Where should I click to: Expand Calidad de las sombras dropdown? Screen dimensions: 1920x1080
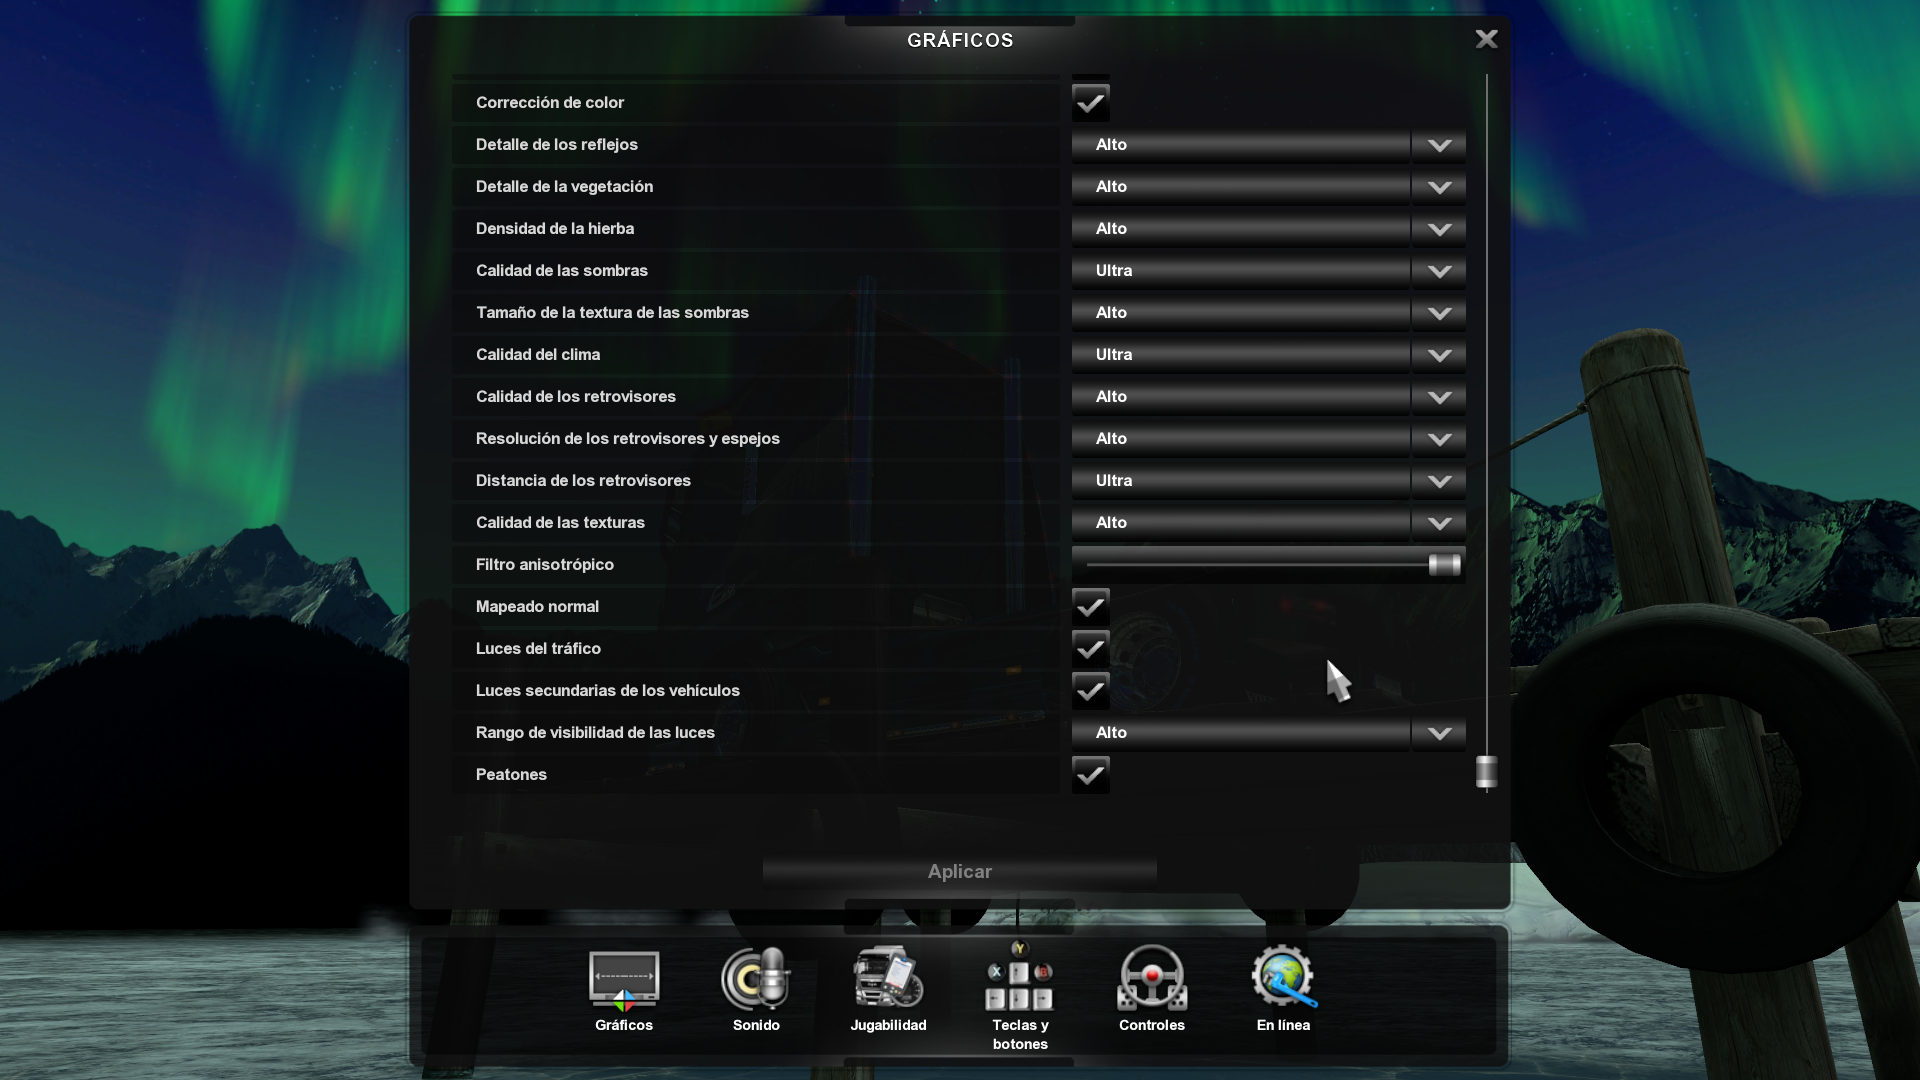click(1438, 271)
